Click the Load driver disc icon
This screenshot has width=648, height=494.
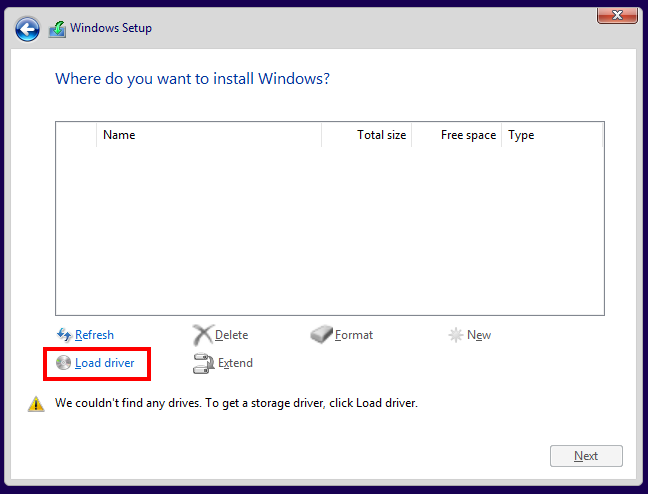pos(63,363)
